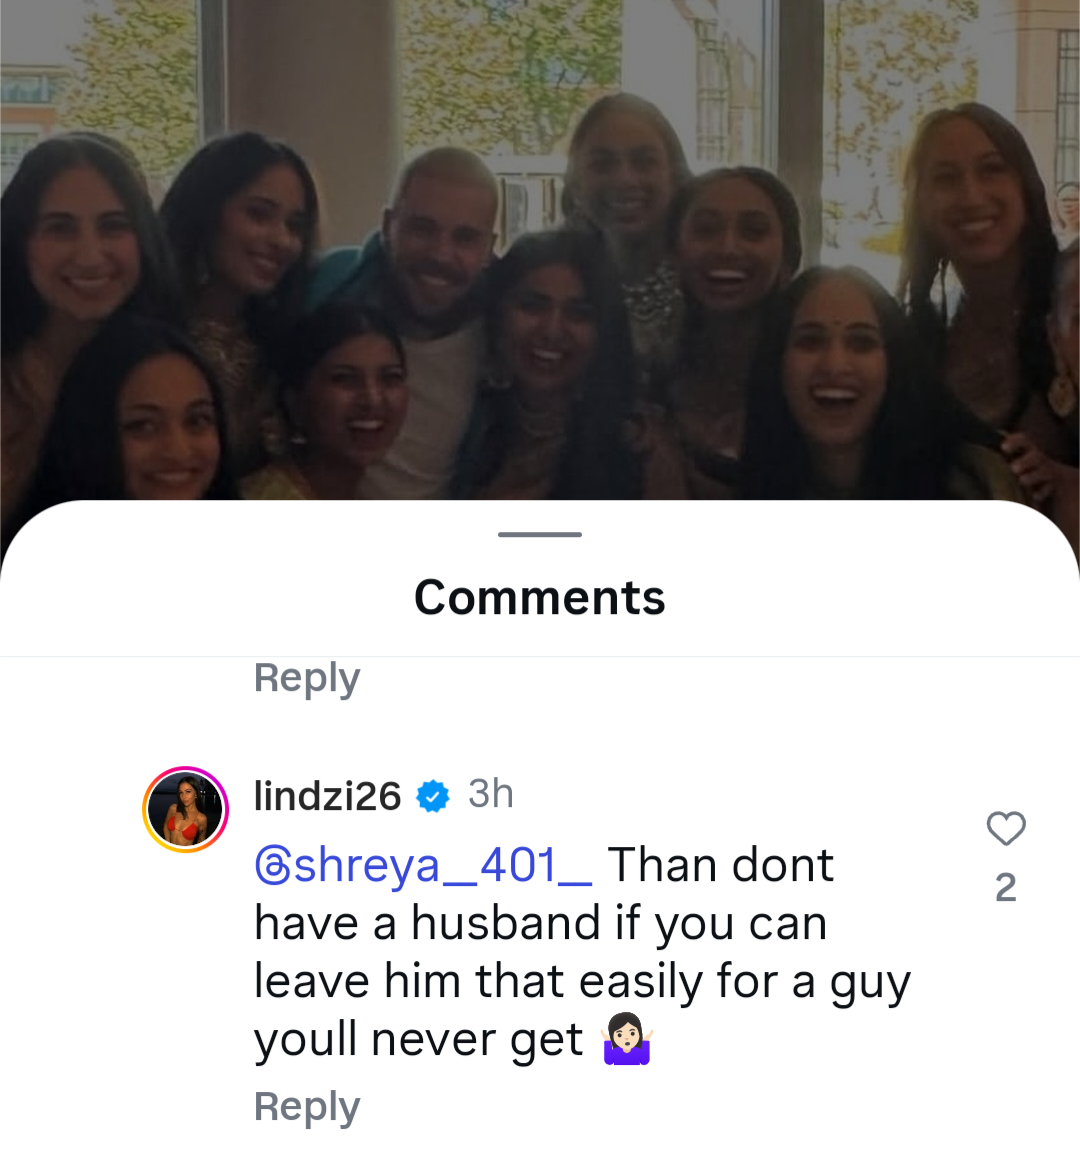1080x1156 pixels.
Task: View the likes count of 2
Action: point(1006,887)
